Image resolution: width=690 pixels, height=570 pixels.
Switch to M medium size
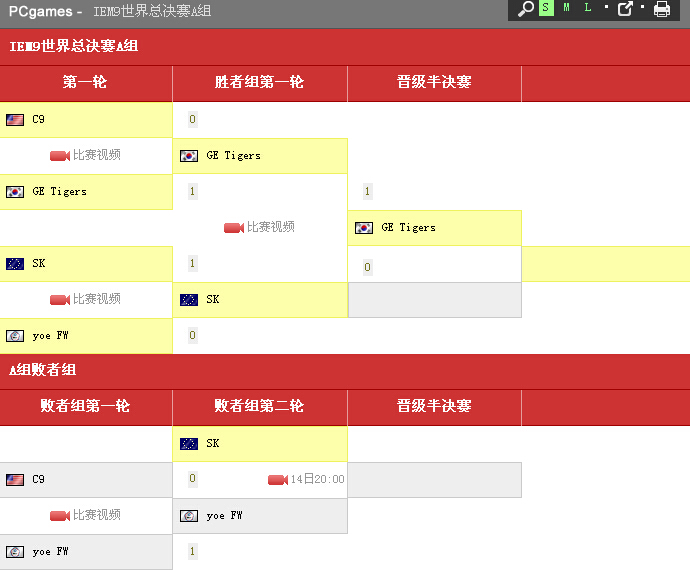tap(567, 8)
